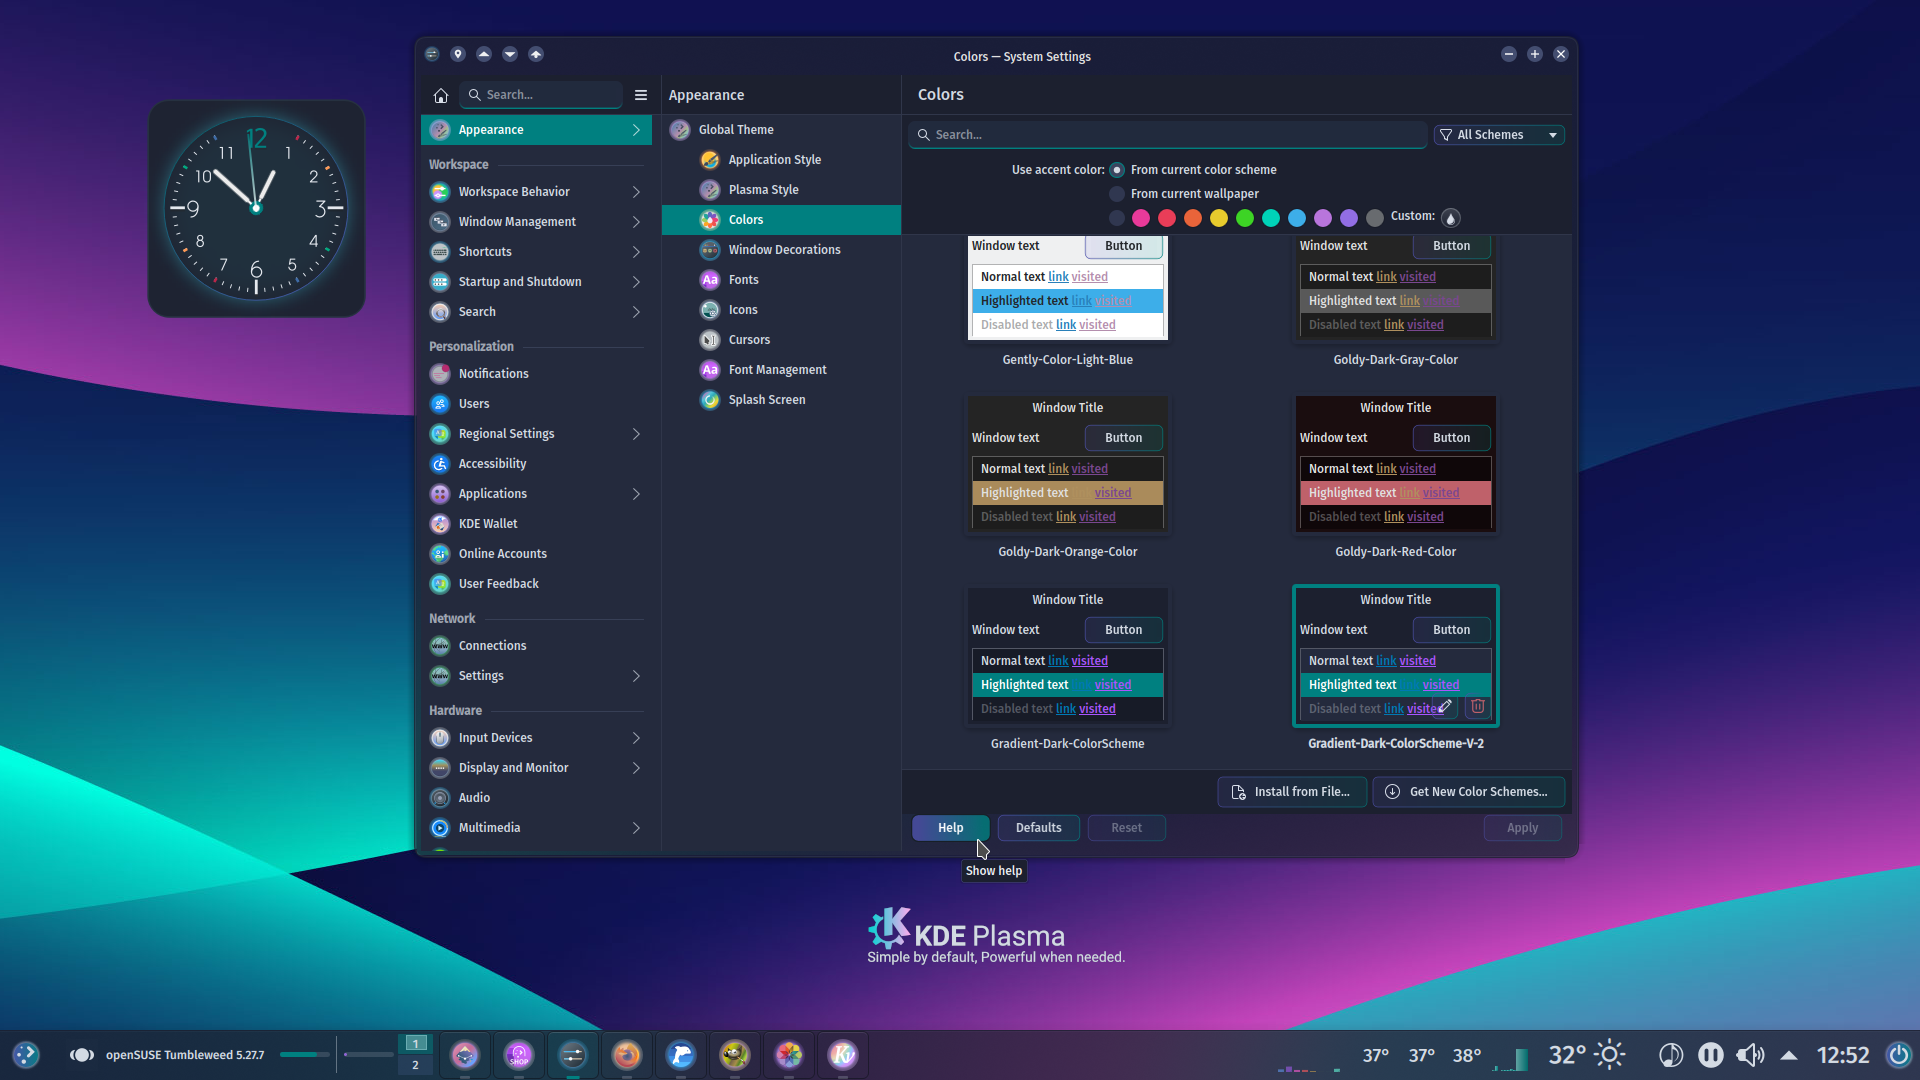Launch Firefox from the taskbar
This screenshot has width=1920, height=1080.
pos(627,1054)
